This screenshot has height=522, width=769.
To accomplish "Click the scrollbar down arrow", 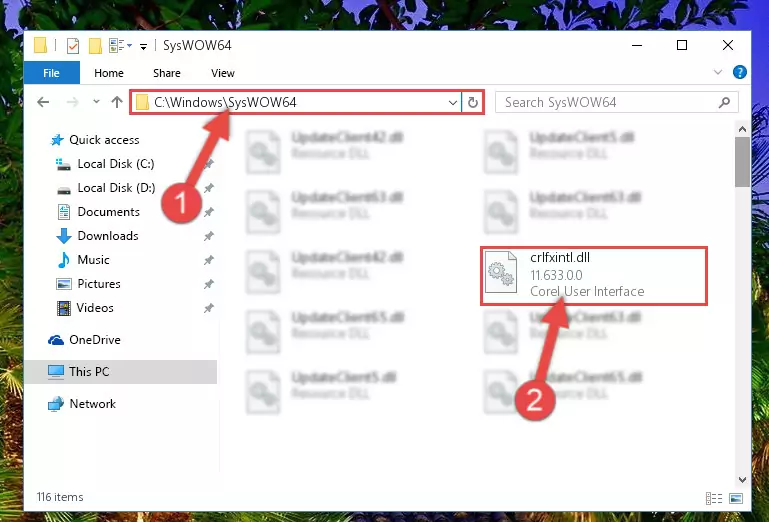I will click(742, 480).
